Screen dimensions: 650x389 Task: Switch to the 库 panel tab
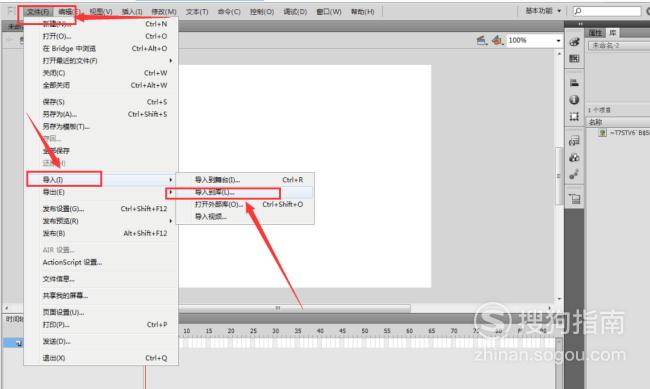[x=612, y=33]
